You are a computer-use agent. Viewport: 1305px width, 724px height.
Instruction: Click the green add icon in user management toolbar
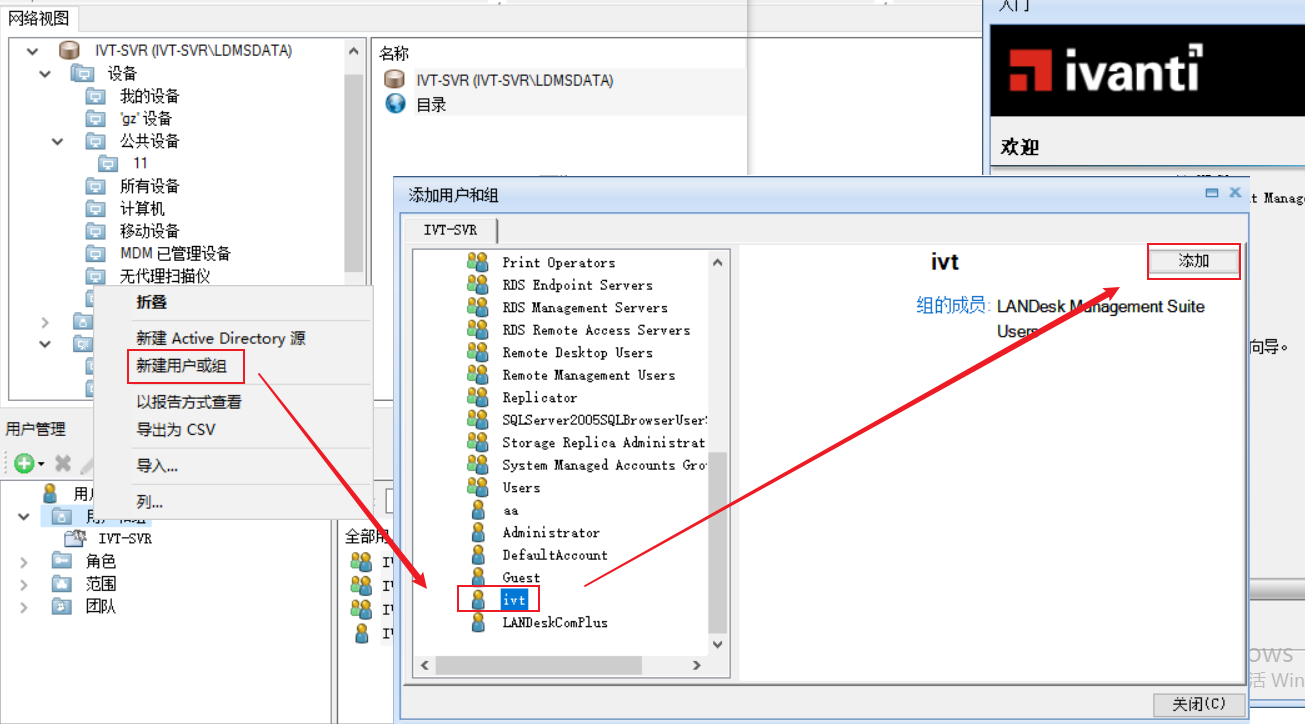24,463
